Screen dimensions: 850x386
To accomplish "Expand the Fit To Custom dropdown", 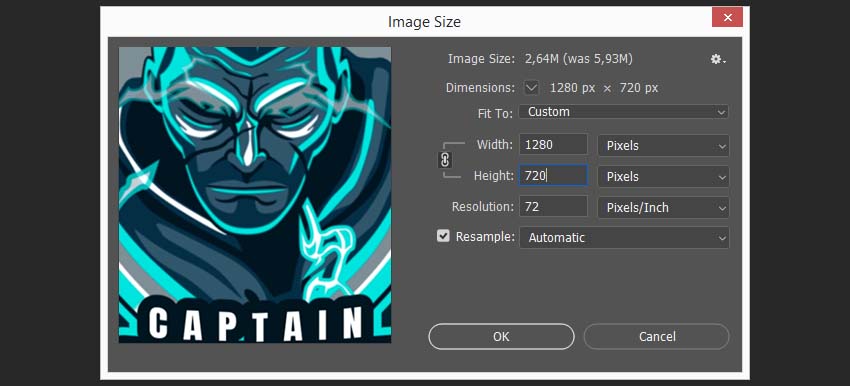I will pos(623,112).
